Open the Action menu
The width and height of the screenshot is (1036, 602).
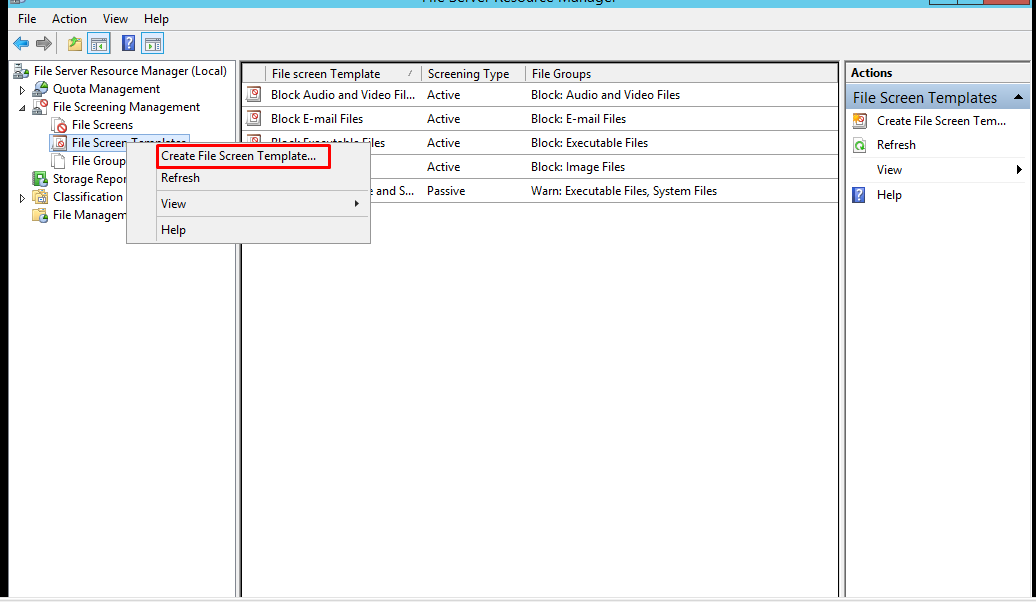tap(69, 18)
